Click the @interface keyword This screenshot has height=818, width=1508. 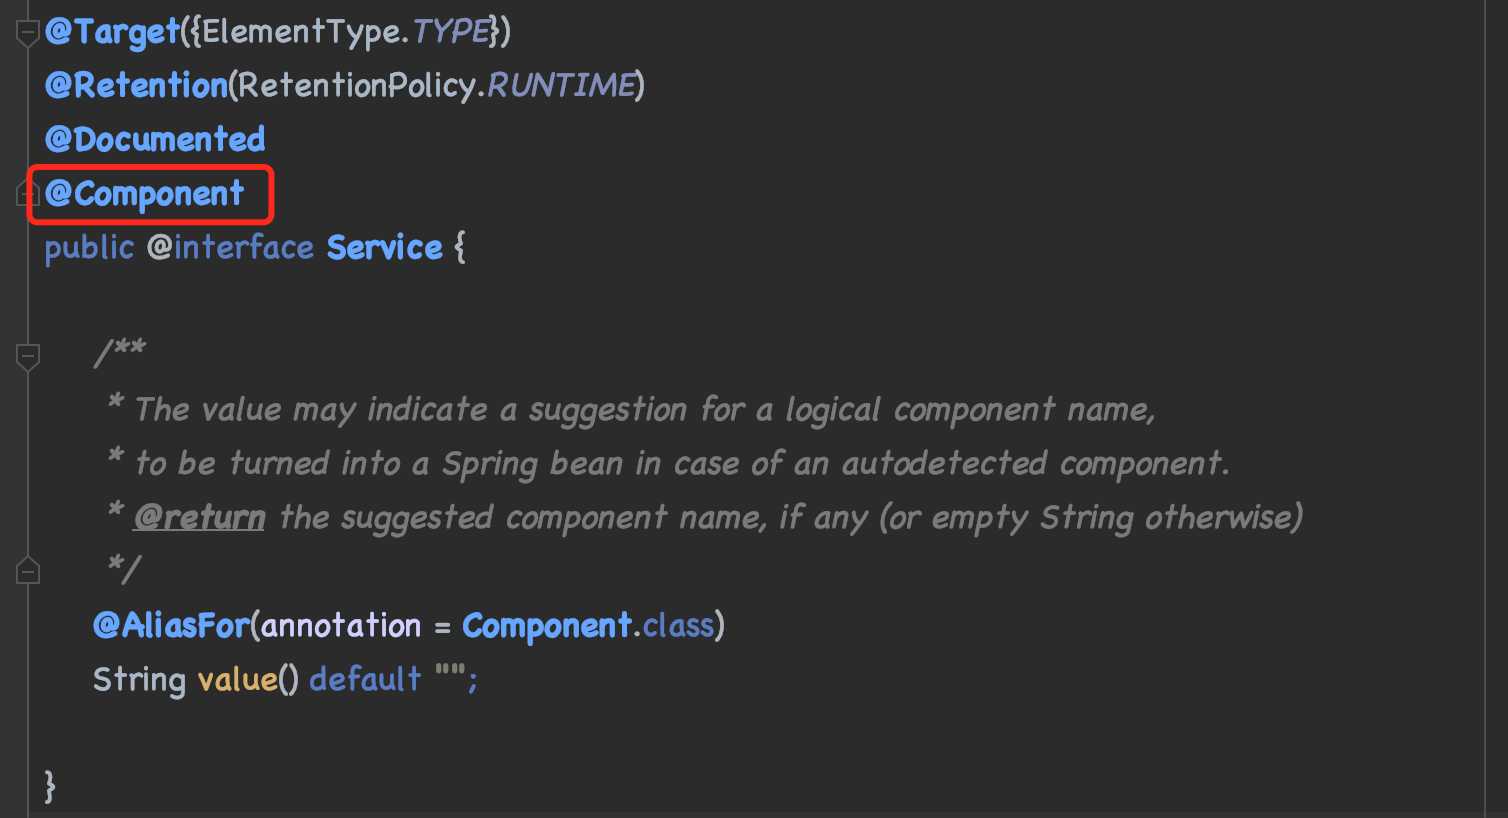pos(231,248)
